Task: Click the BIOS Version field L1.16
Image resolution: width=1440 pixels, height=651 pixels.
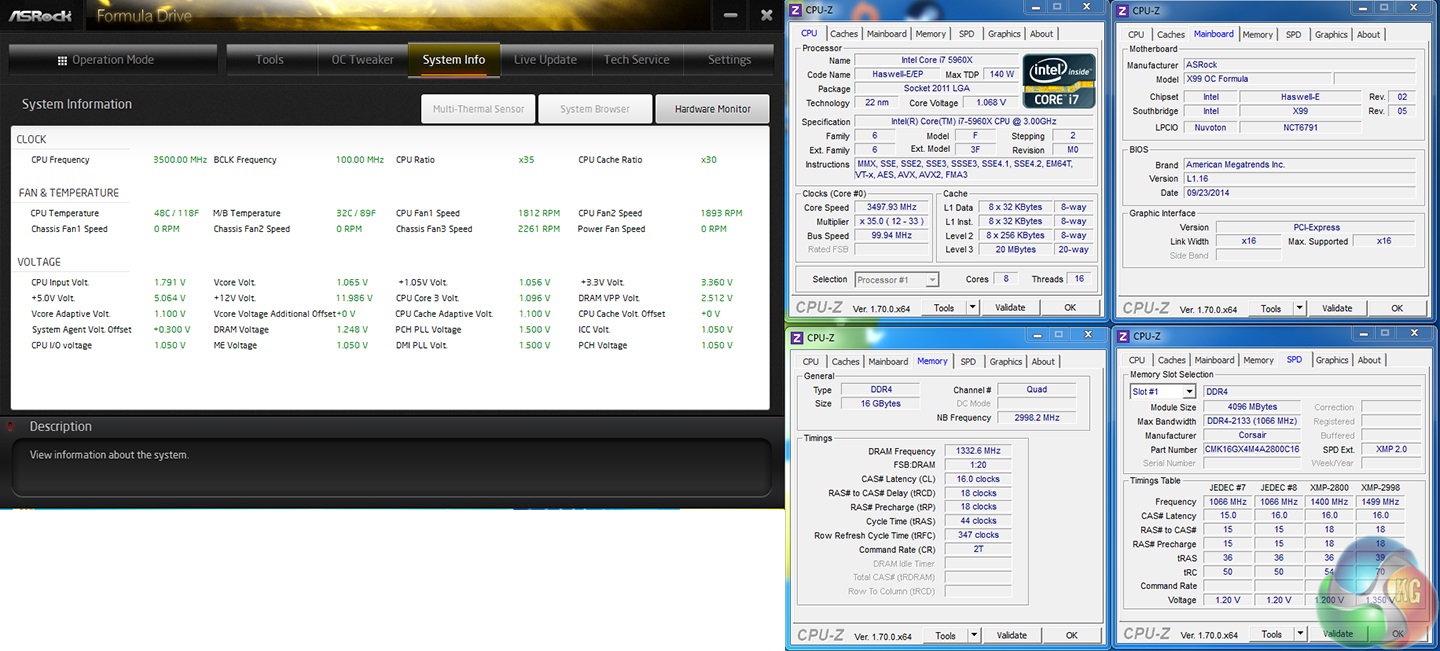Action: 1298,179
